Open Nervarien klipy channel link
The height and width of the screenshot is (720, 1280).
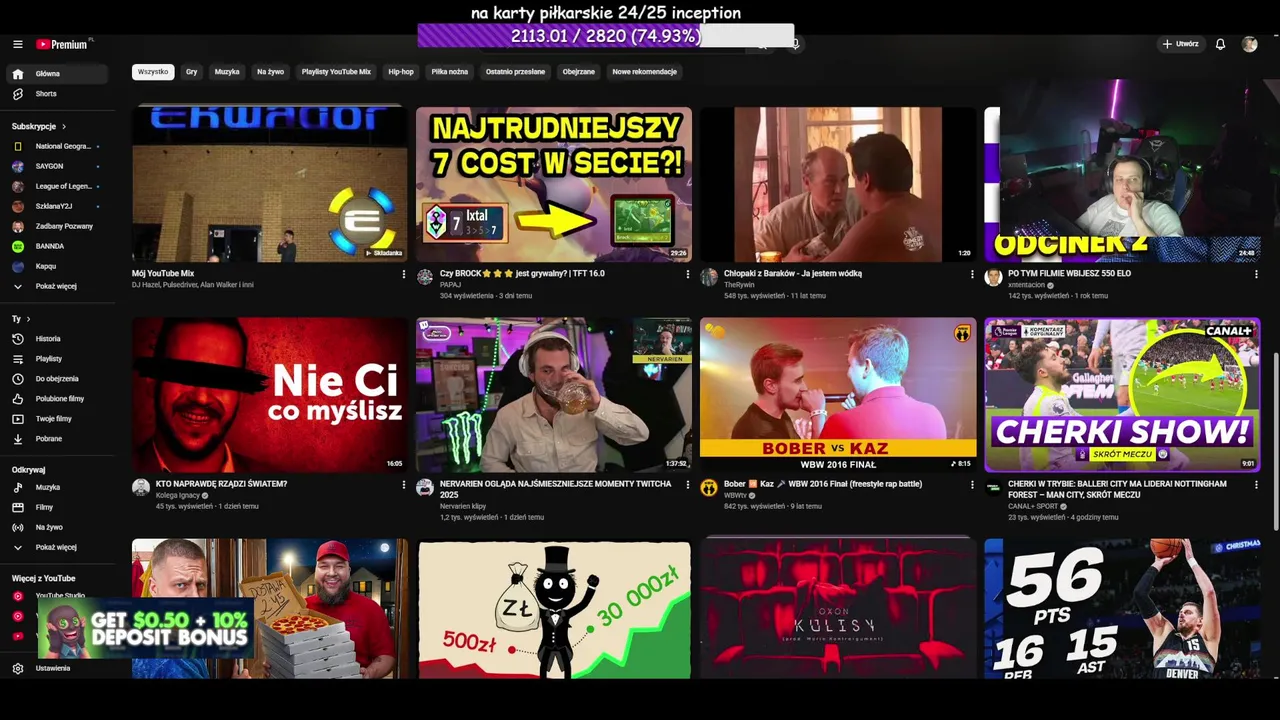click(x=463, y=507)
